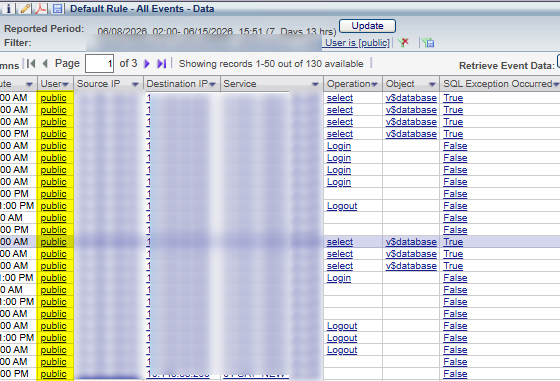Open the Source IP column dropdown arrow
This screenshot has width=560, height=381.
135,84
